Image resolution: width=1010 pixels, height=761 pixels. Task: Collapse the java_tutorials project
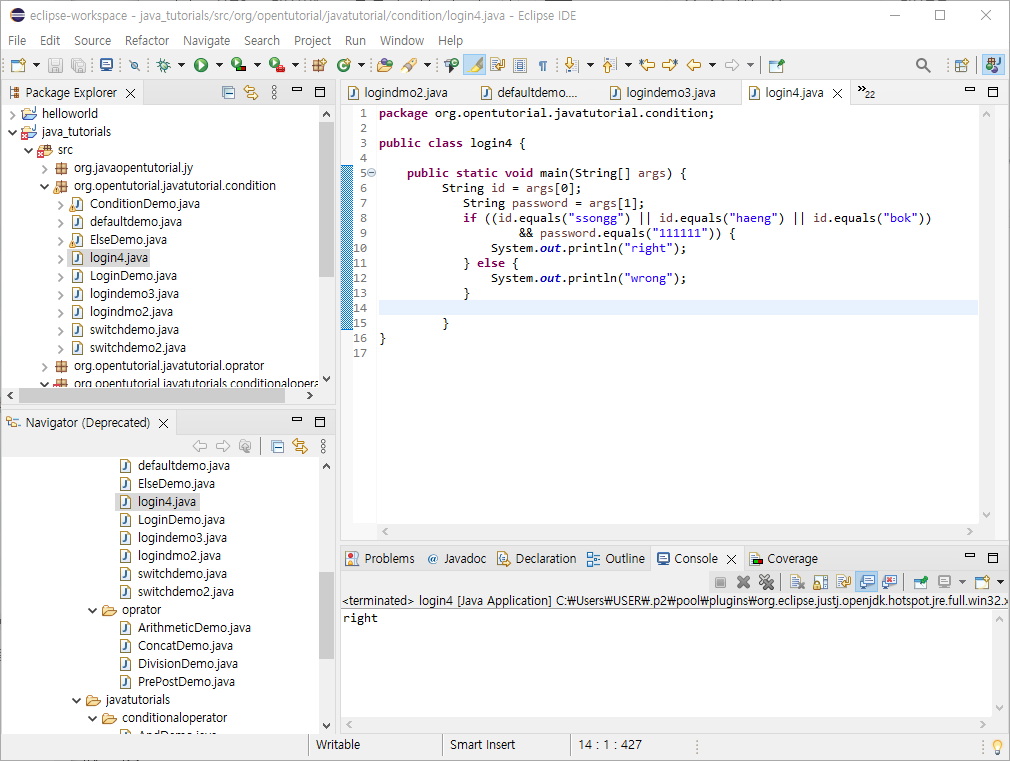pos(12,132)
